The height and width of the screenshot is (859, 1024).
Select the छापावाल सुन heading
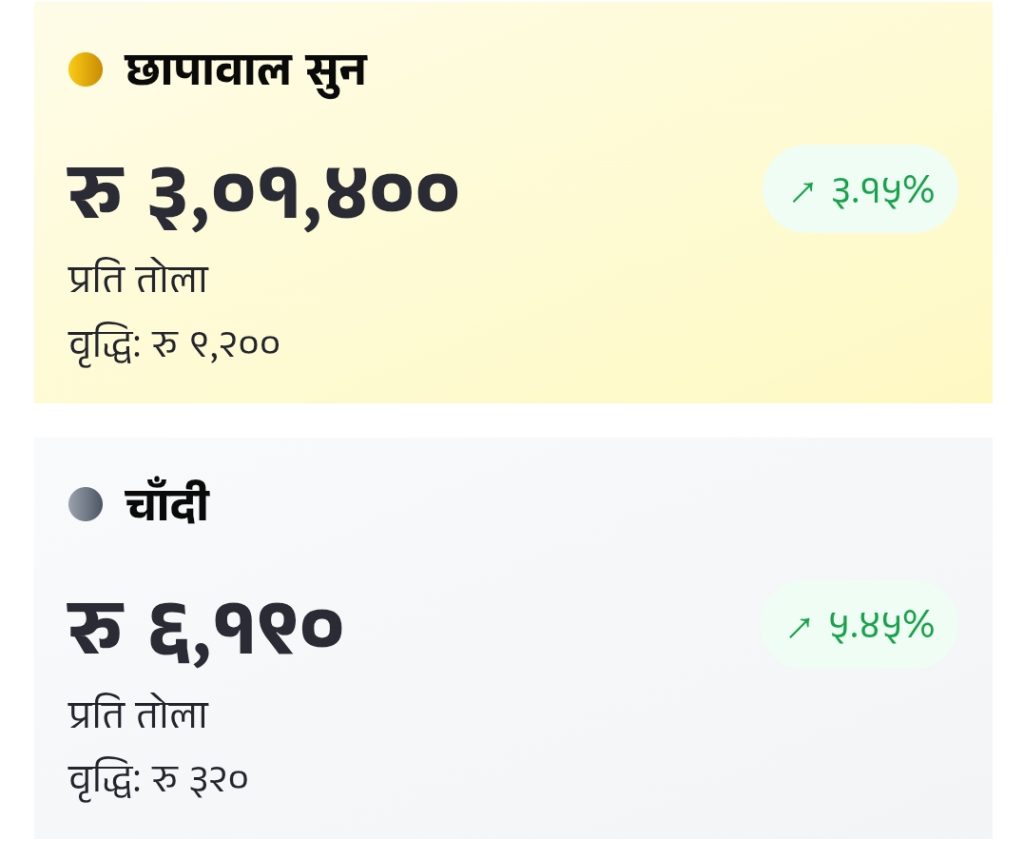(x=245, y=70)
